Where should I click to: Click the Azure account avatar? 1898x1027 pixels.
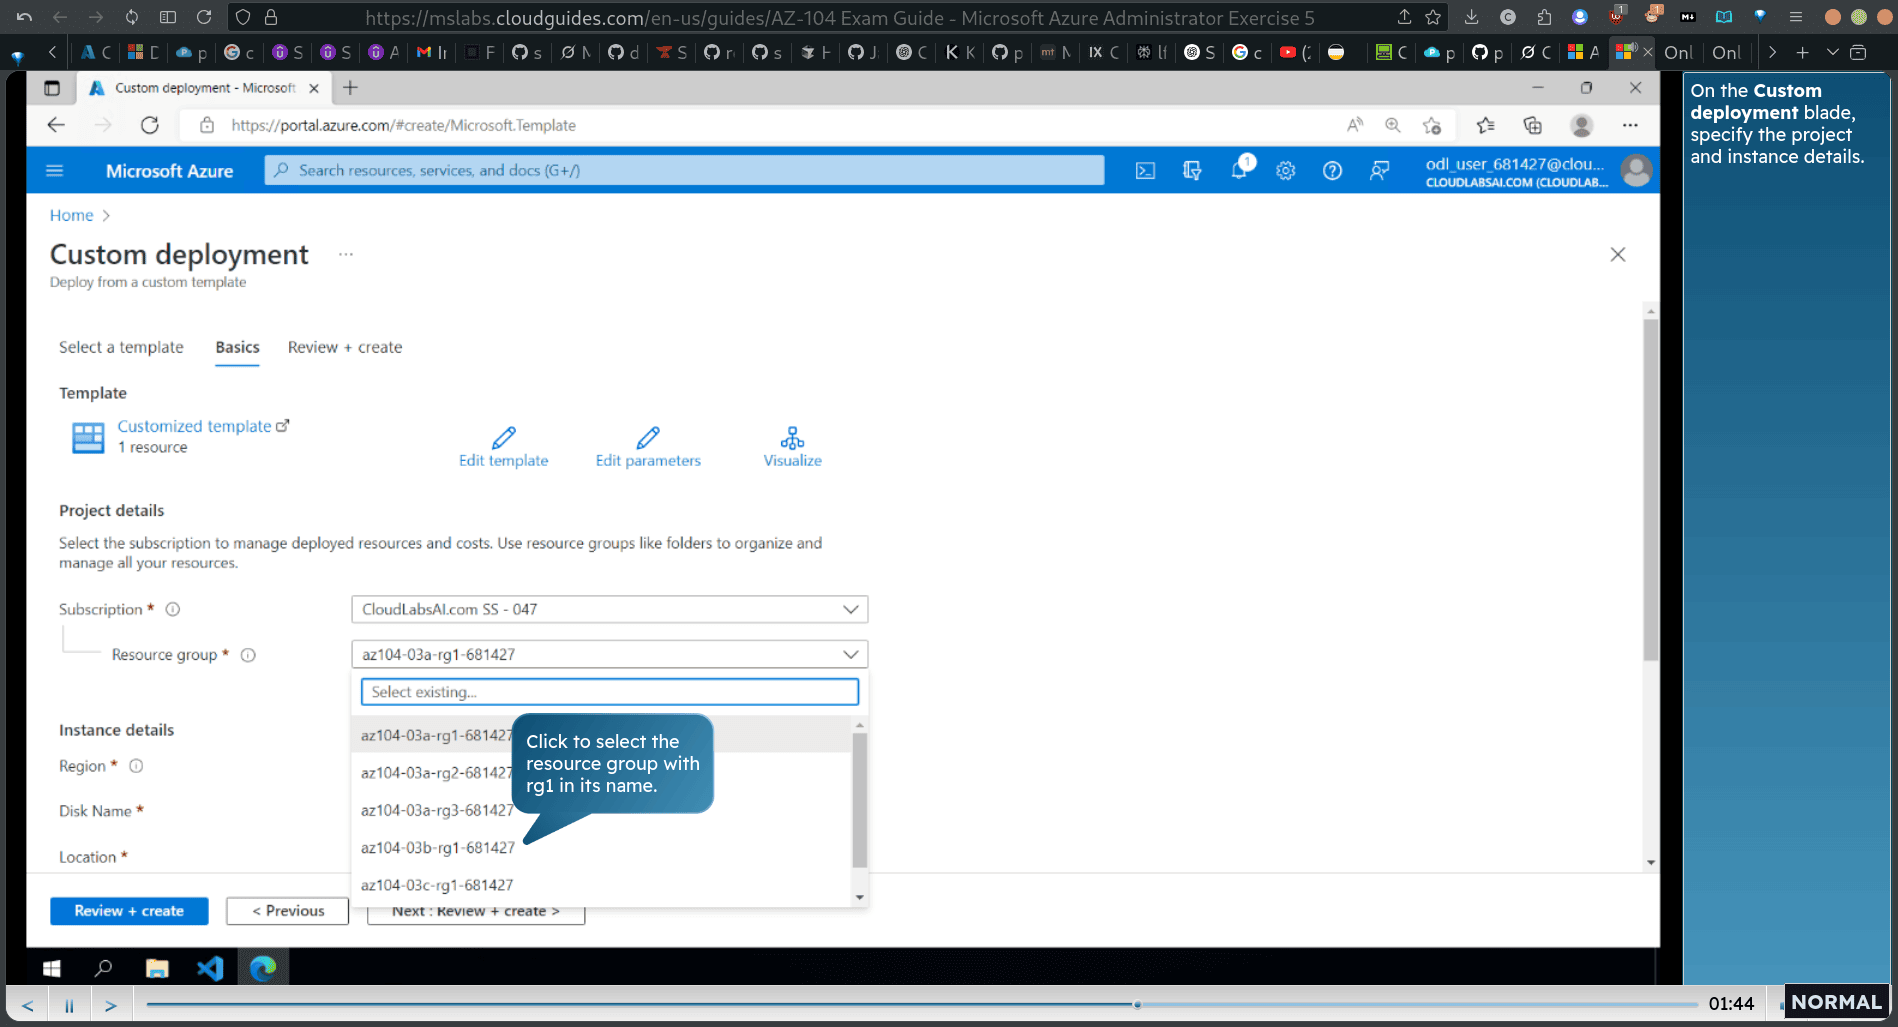coord(1636,171)
